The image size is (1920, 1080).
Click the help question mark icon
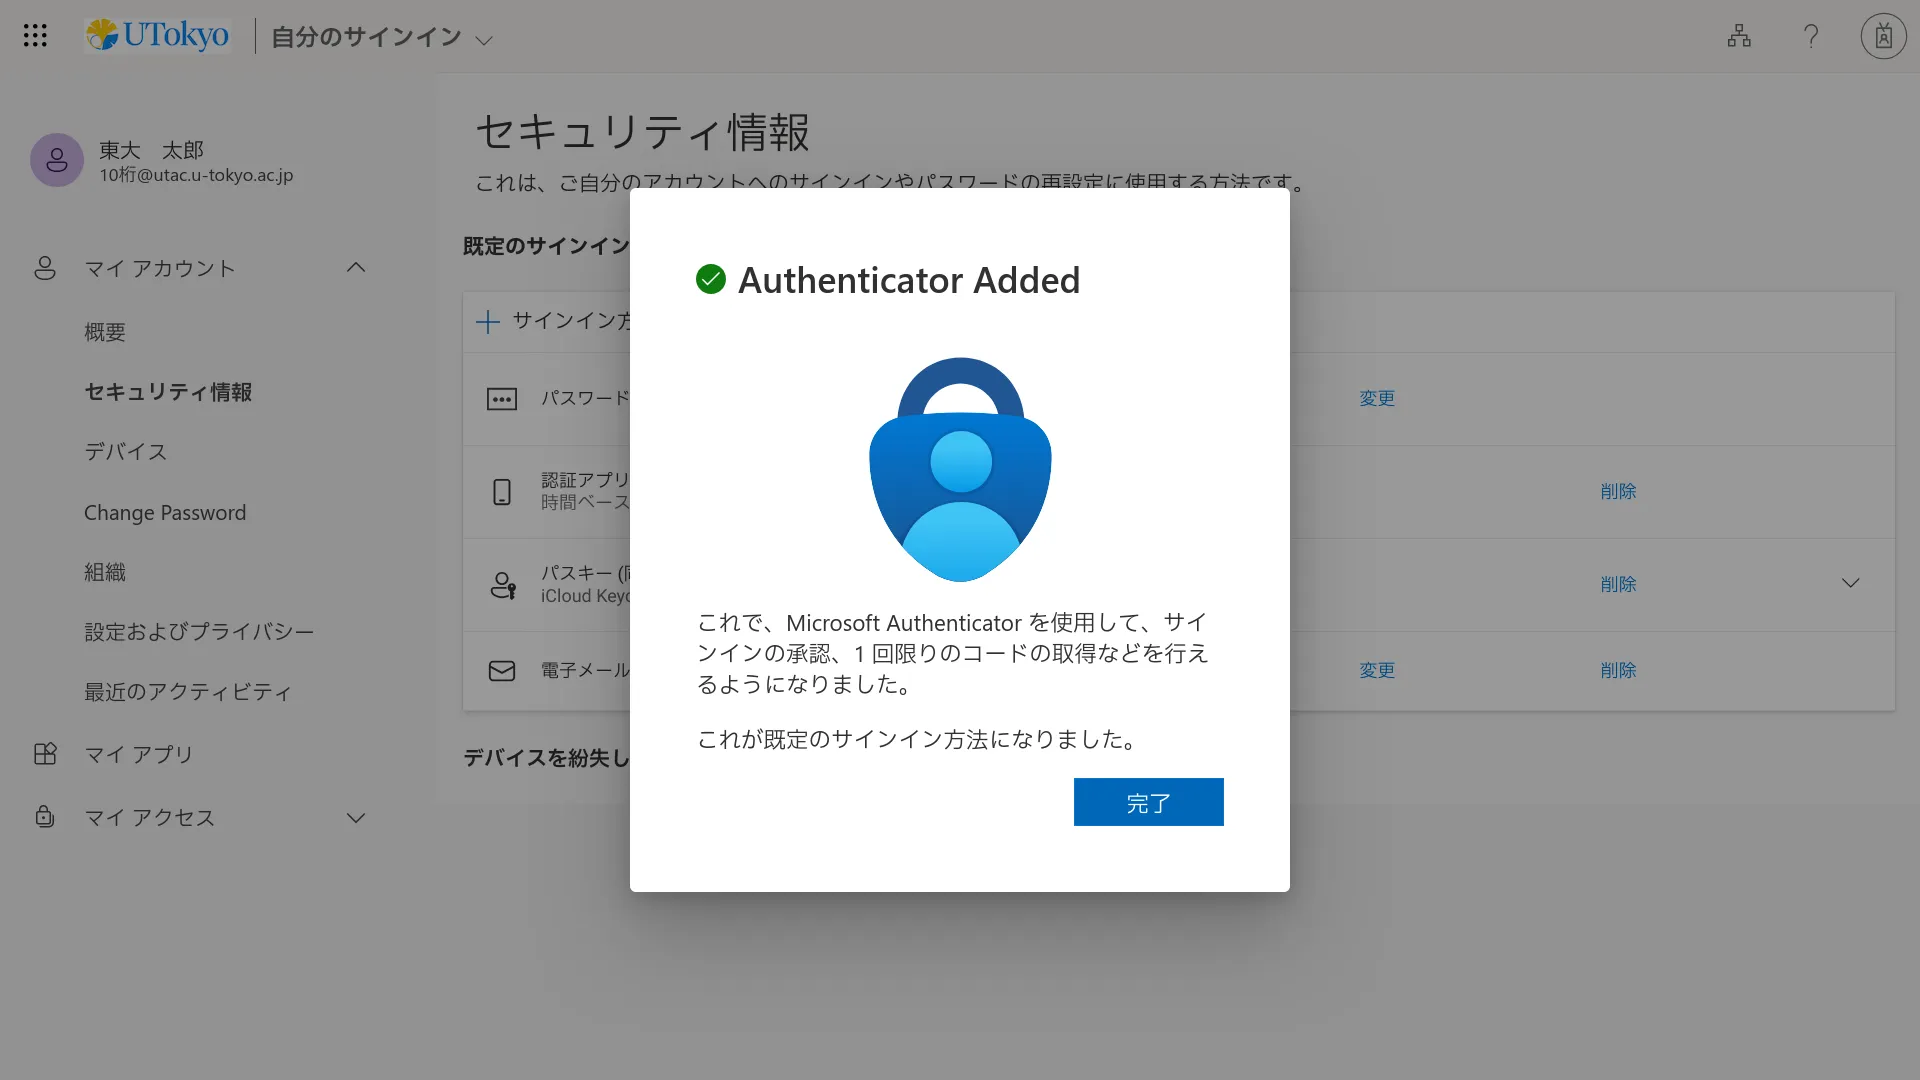tap(1811, 36)
